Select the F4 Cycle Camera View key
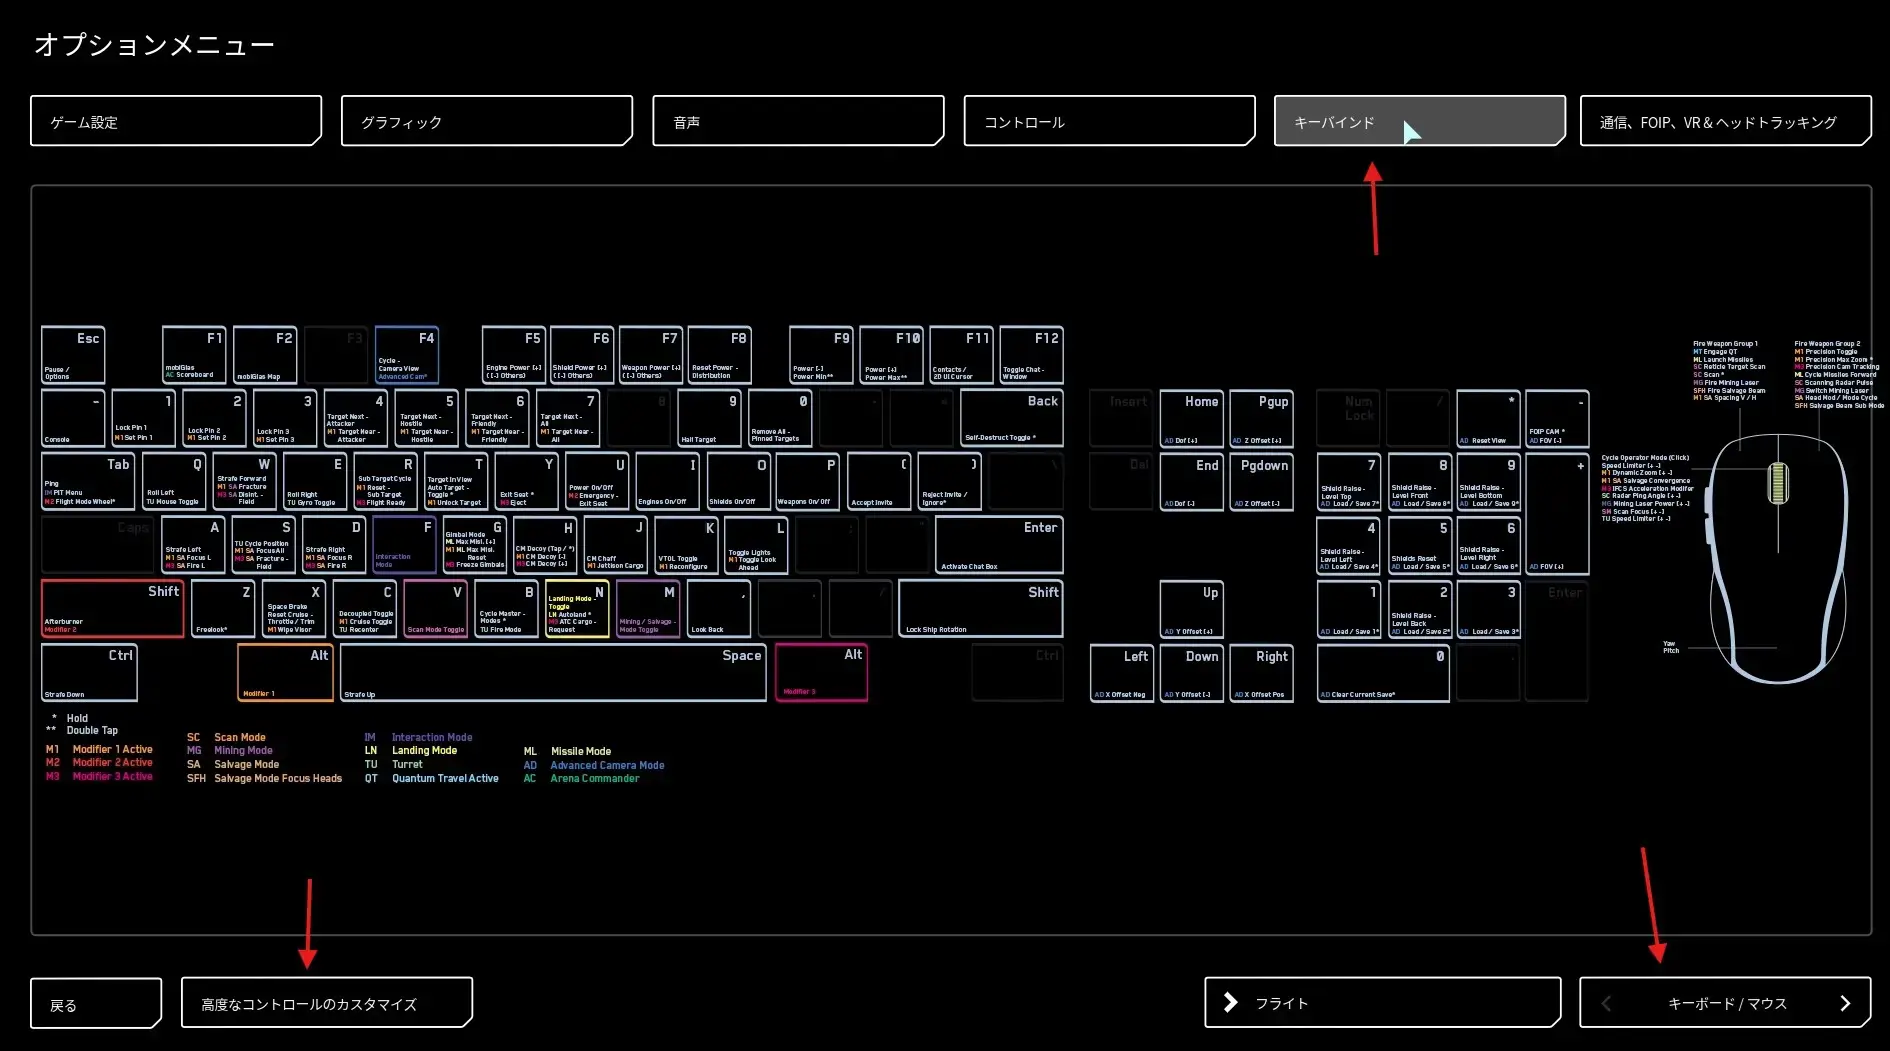1890x1051 pixels. tap(406, 355)
